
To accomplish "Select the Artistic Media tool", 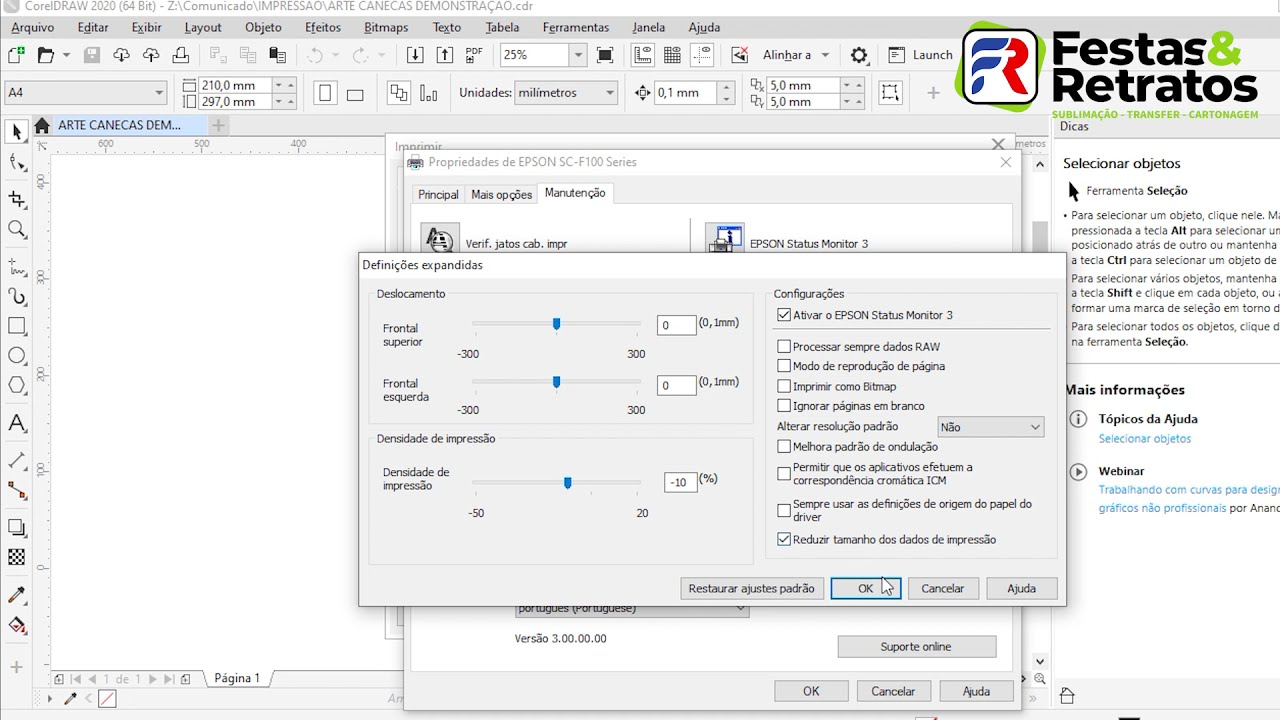I will (x=17, y=297).
